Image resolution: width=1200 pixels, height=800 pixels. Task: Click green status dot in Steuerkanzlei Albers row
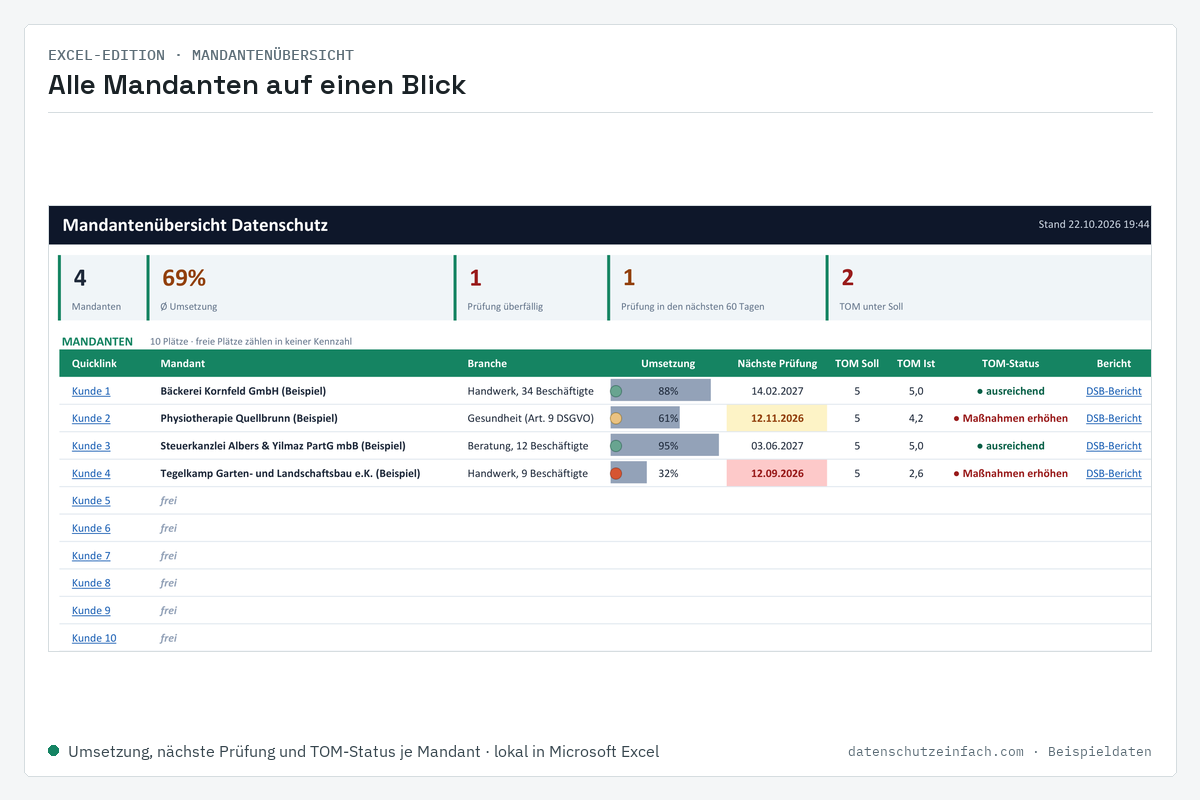tap(616, 446)
